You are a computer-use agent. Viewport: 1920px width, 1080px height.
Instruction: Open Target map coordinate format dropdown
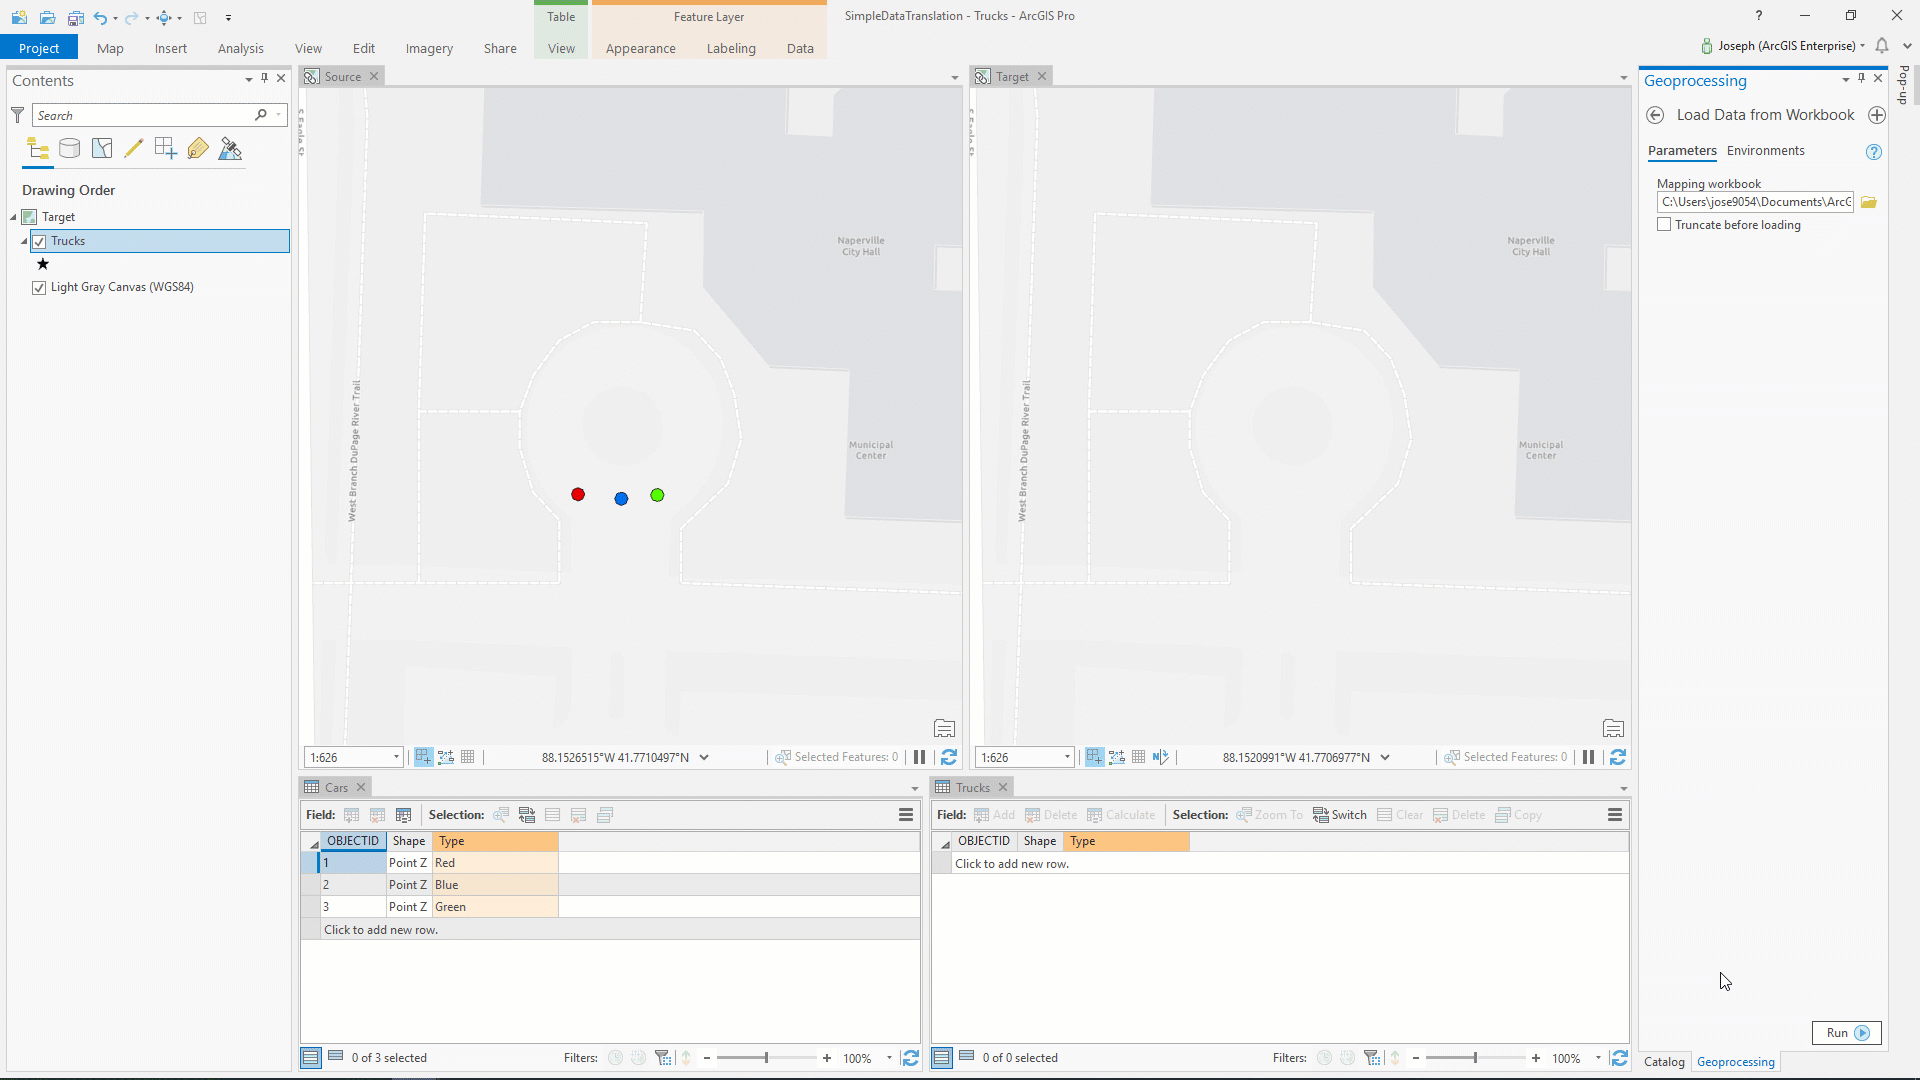(1385, 757)
